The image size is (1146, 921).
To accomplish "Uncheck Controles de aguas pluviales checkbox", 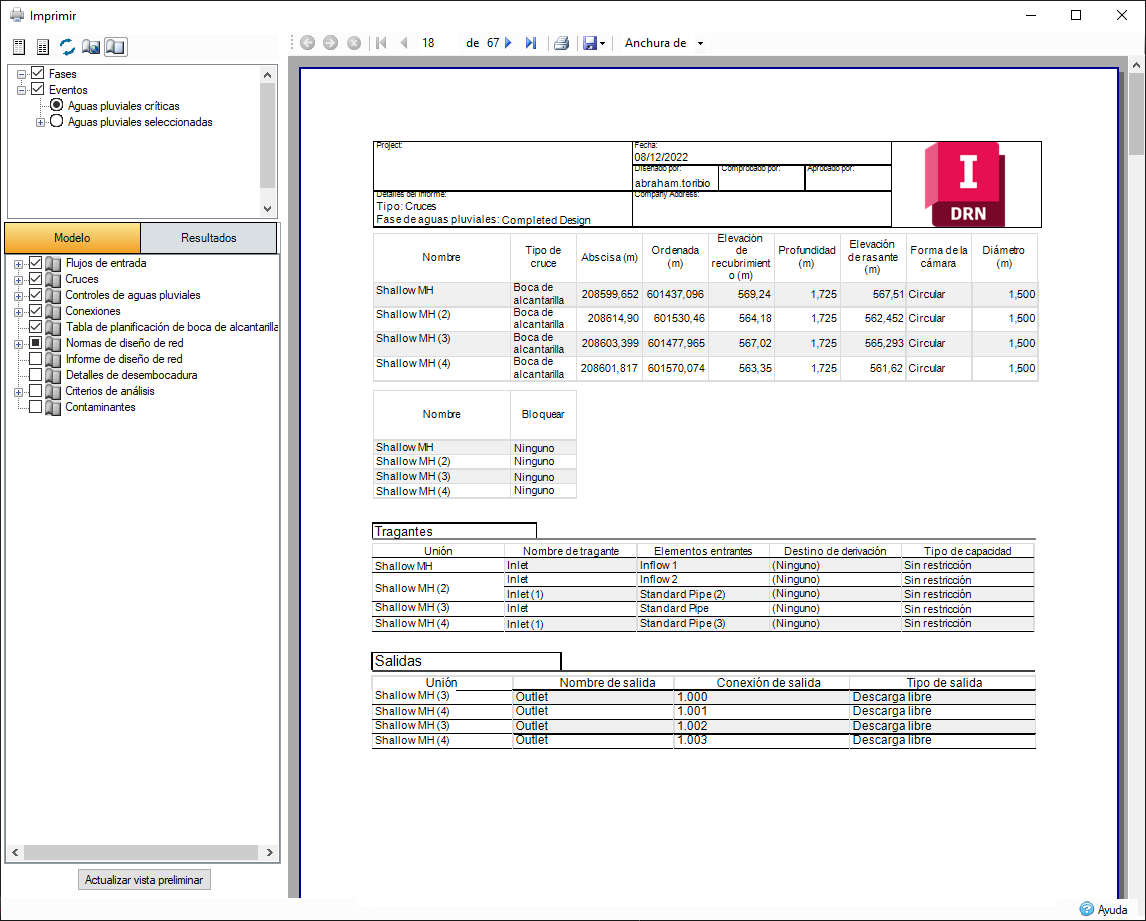I will tap(35, 295).
